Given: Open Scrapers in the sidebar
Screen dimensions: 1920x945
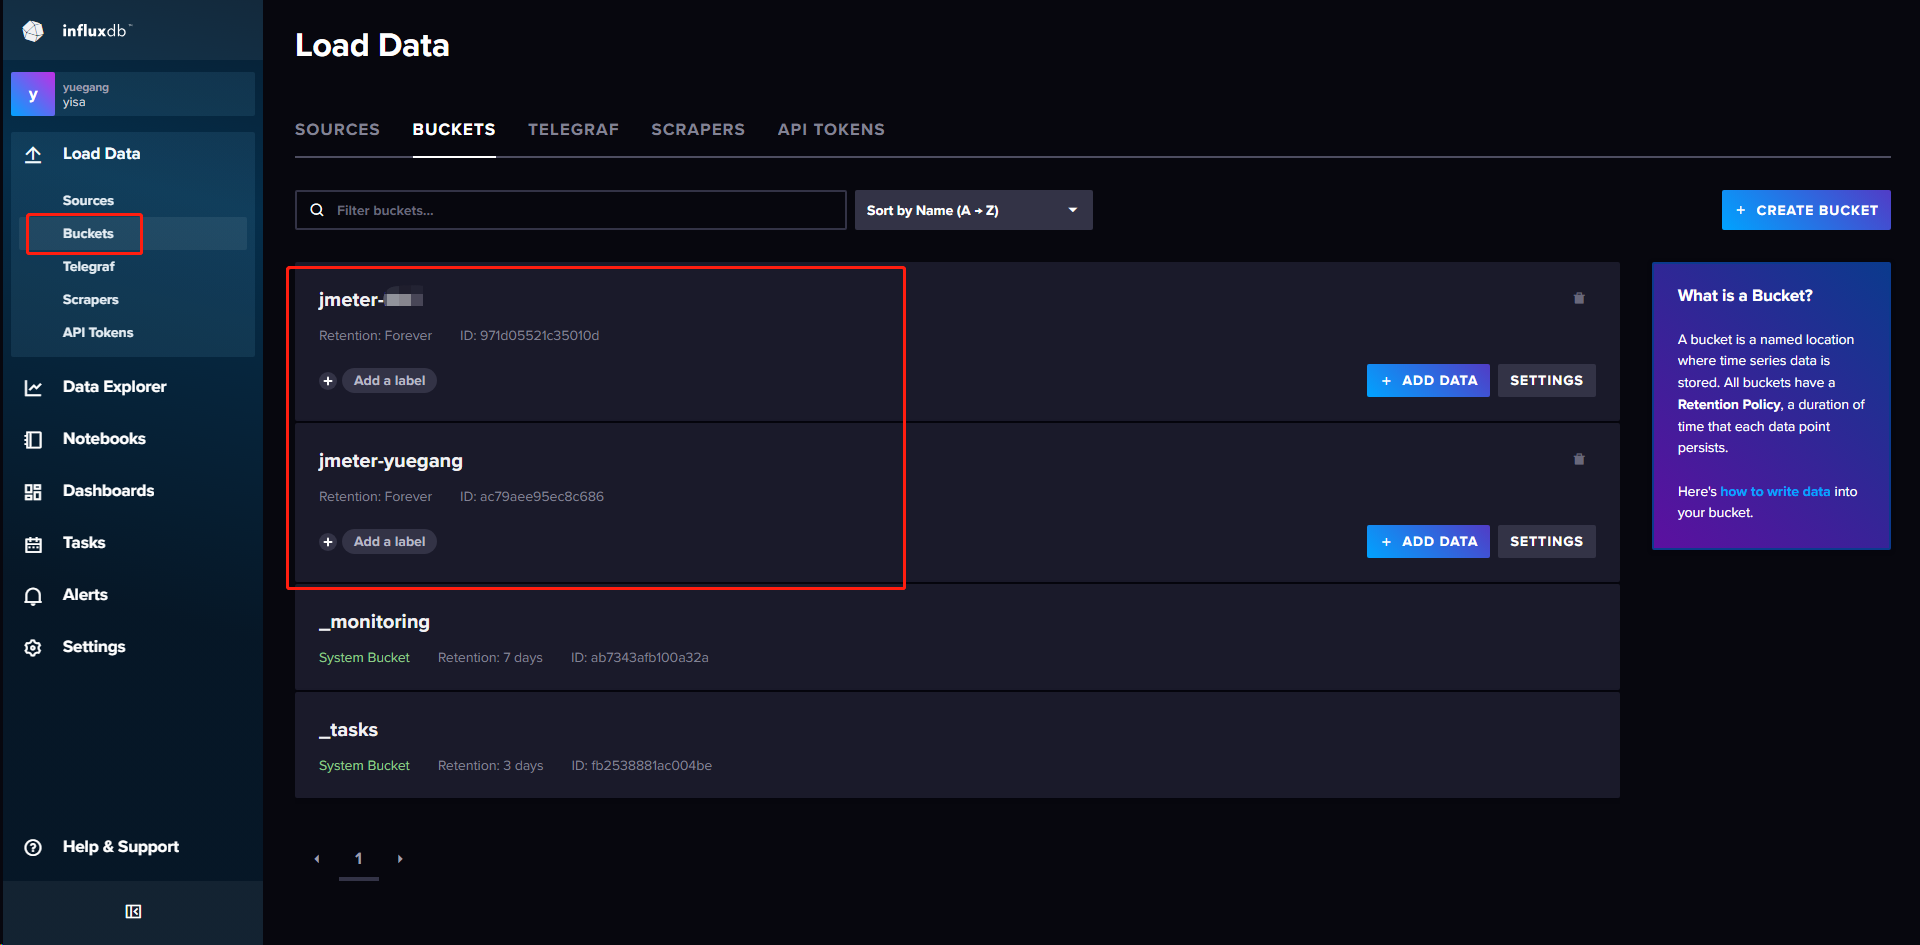Looking at the screenshot, I should coord(91,300).
